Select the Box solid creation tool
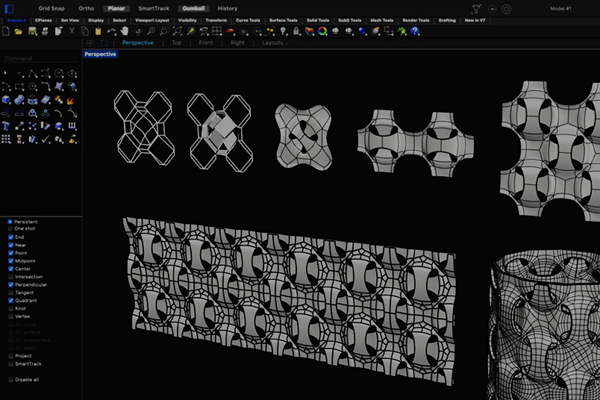This screenshot has height=400, width=600. coord(7,100)
